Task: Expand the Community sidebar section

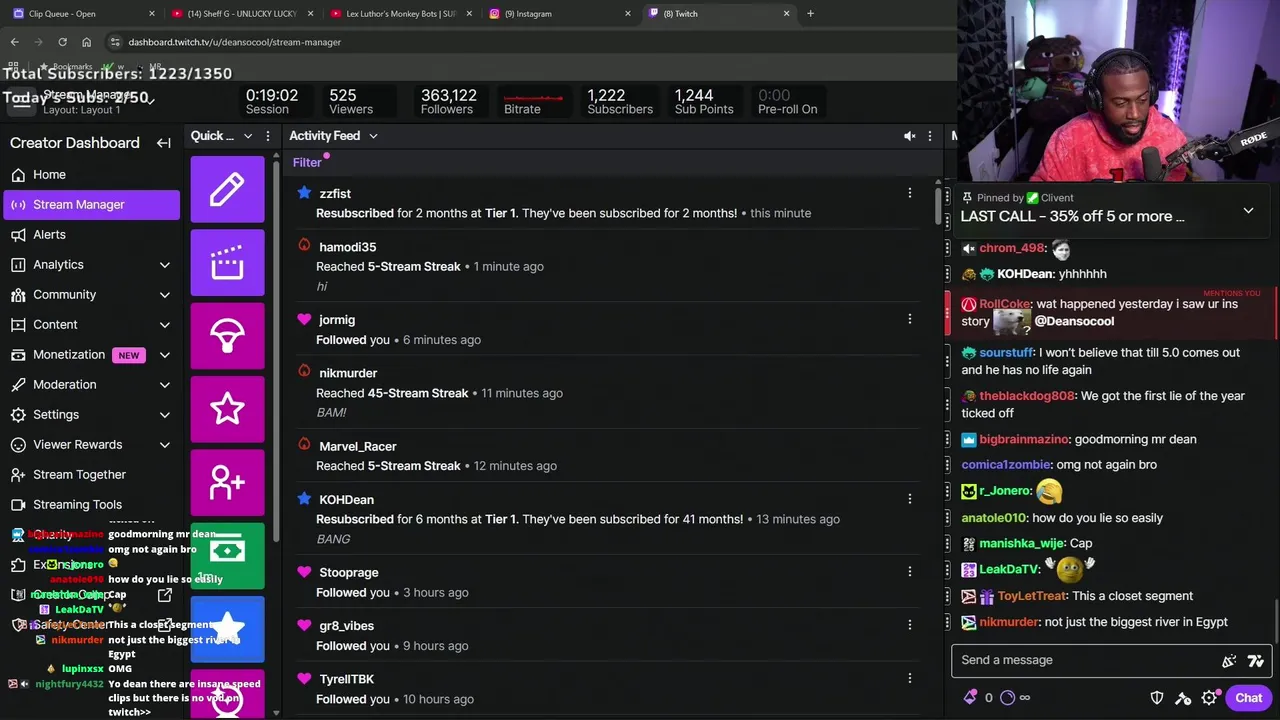Action: (165, 295)
